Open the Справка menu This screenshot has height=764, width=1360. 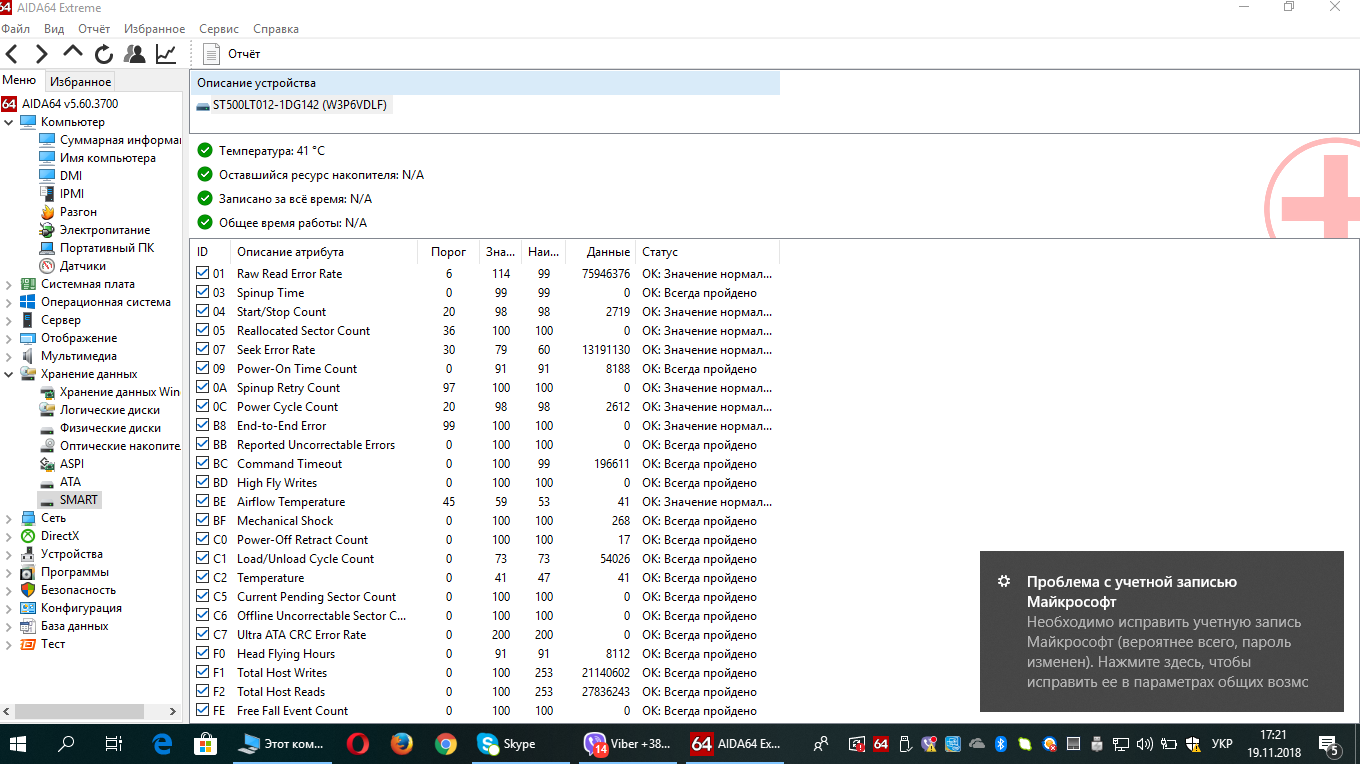tap(276, 29)
